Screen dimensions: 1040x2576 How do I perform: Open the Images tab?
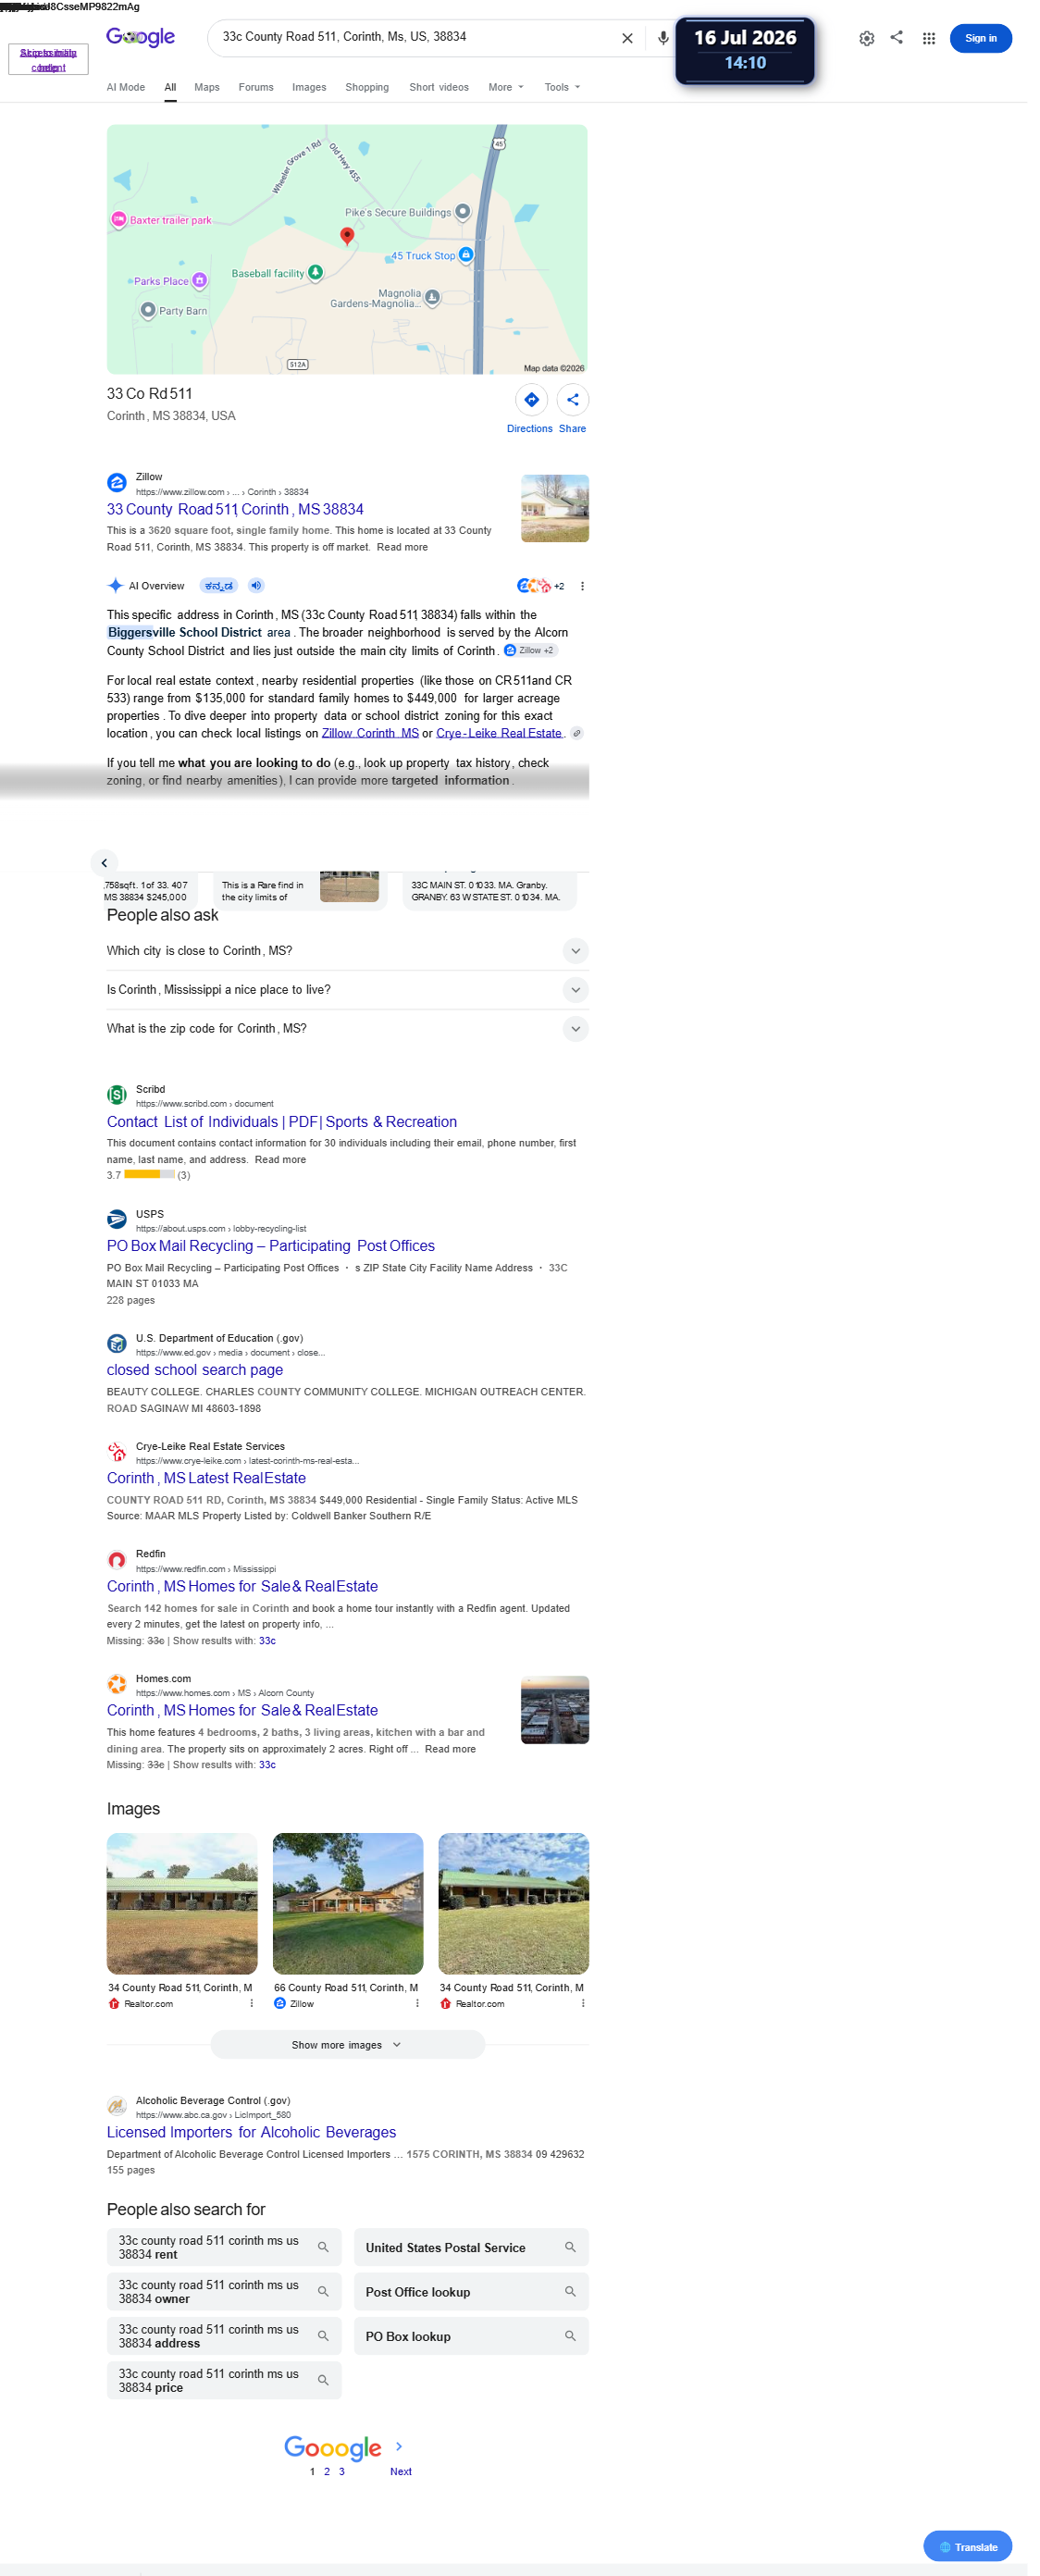pos(309,87)
